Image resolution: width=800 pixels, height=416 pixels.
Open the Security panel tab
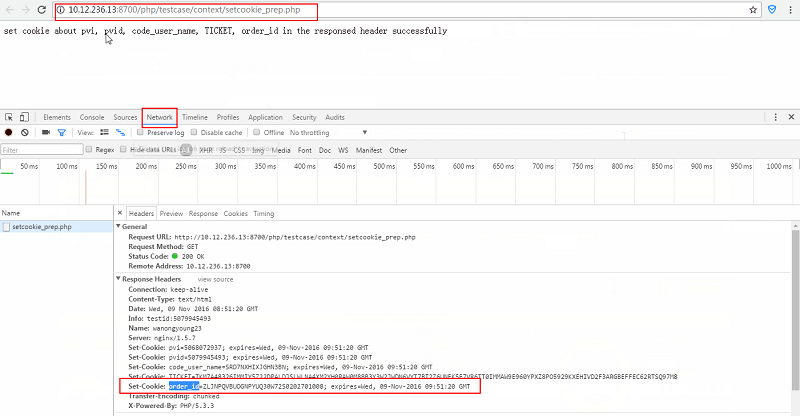pos(304,117)
